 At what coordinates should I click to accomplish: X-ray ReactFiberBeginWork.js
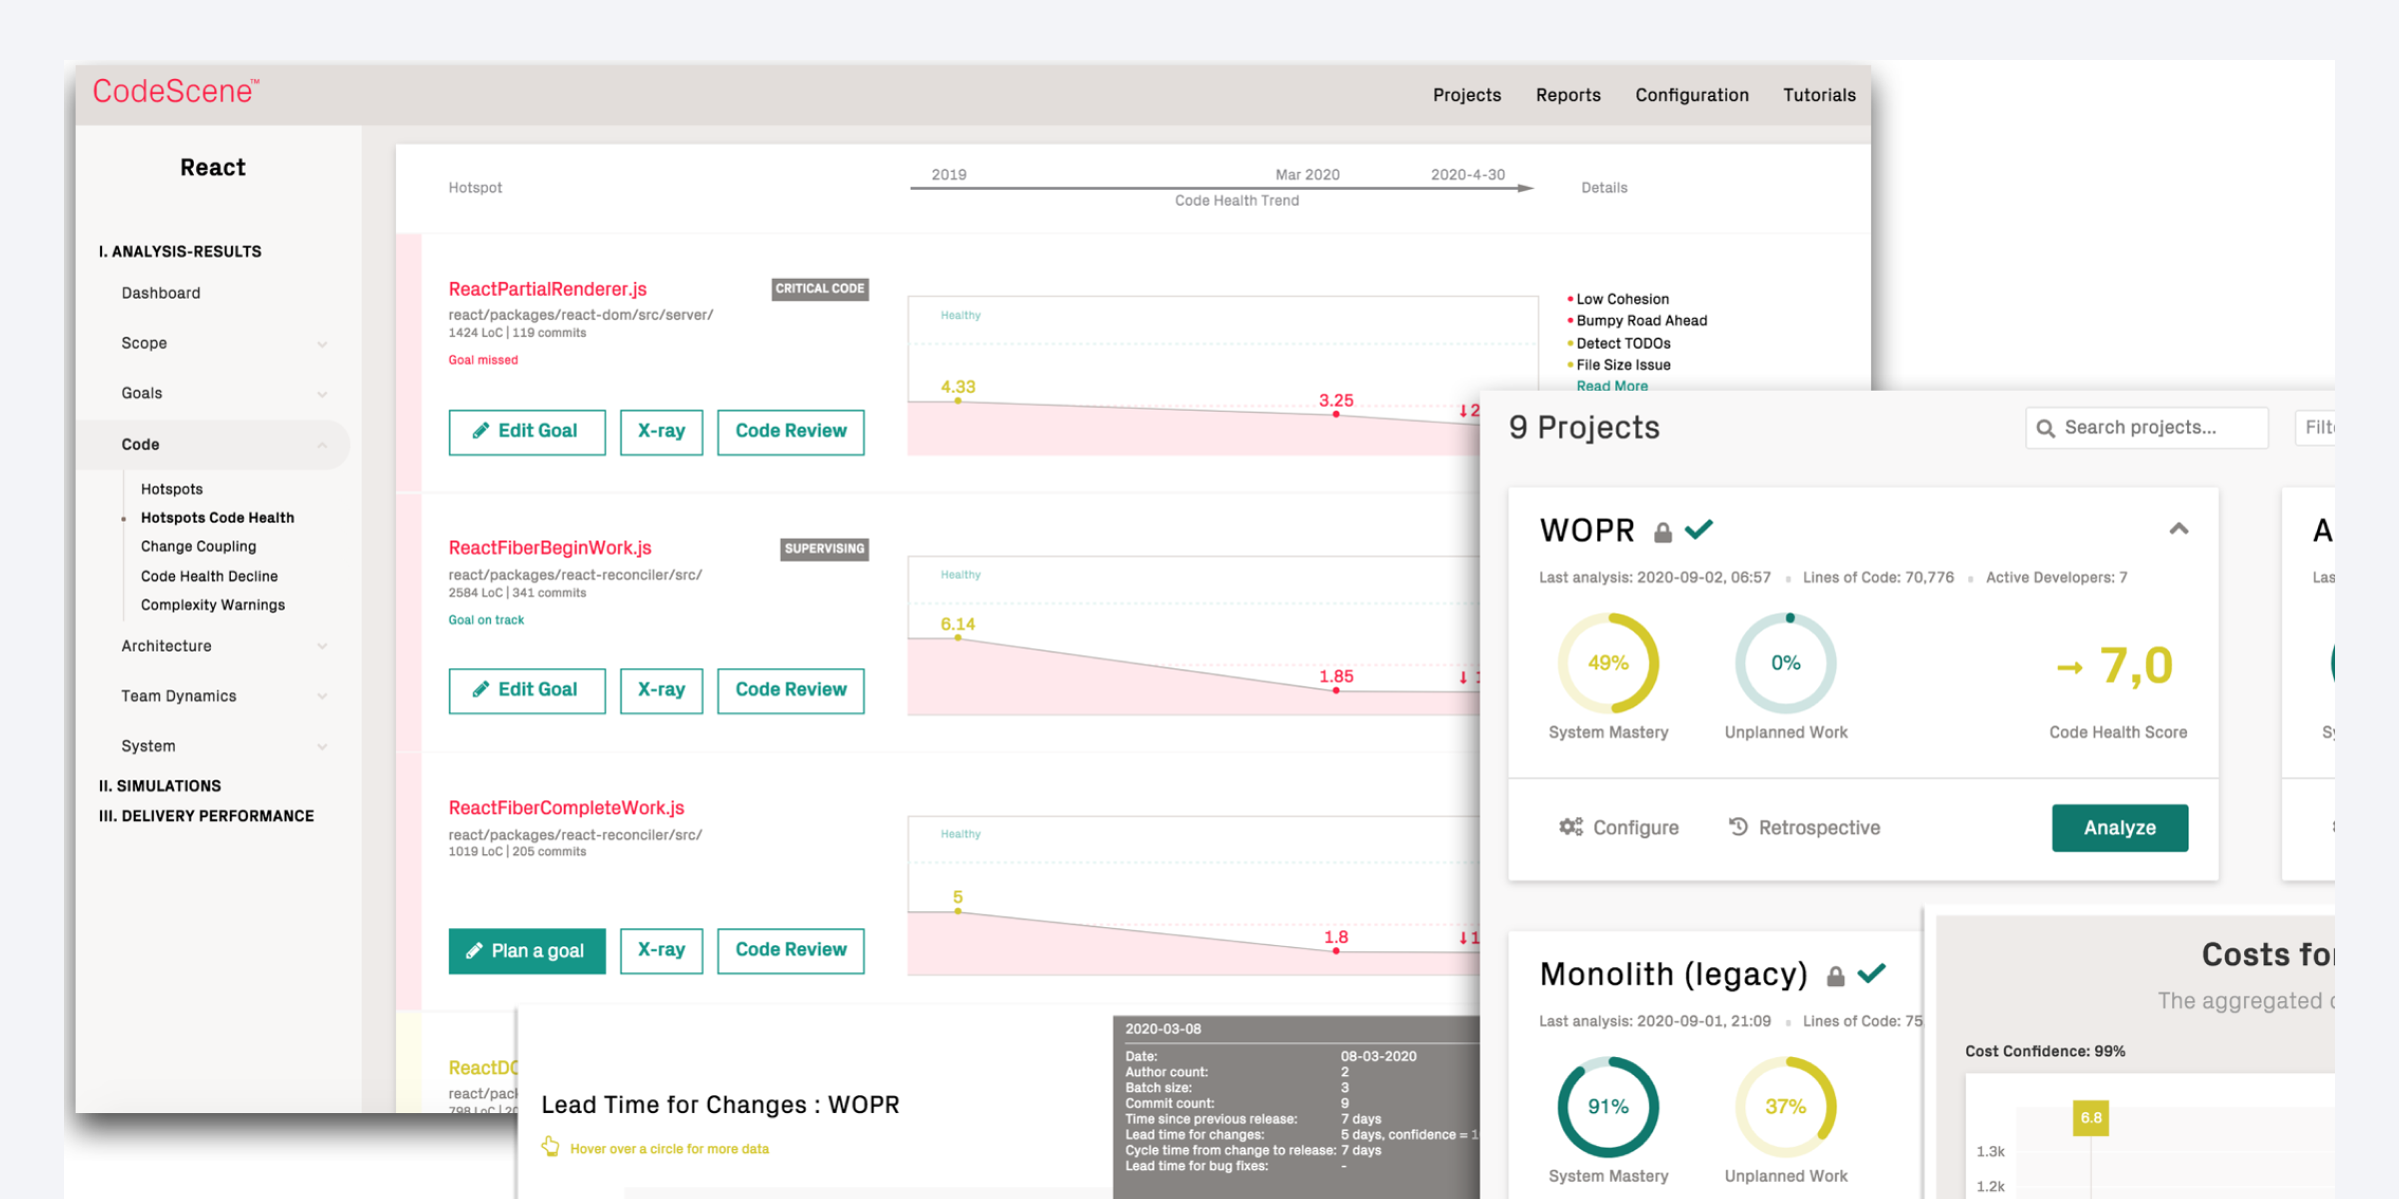tap(661, 690)
